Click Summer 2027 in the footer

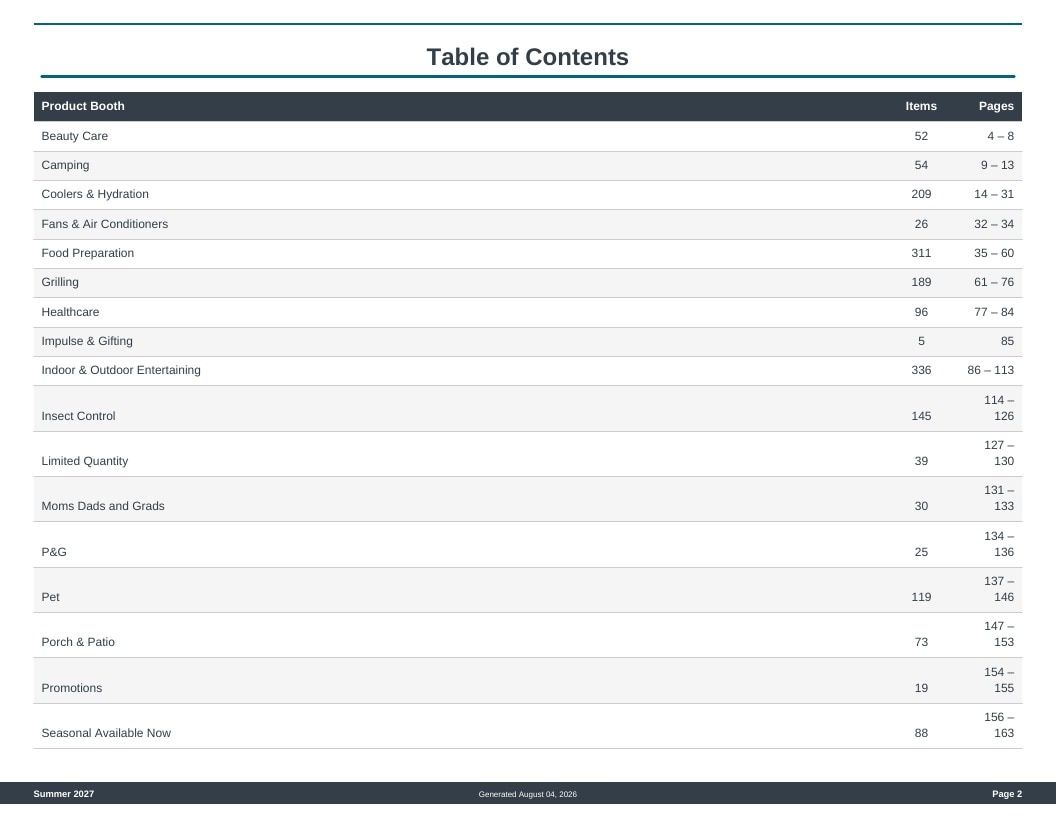[x=64, y=794]
